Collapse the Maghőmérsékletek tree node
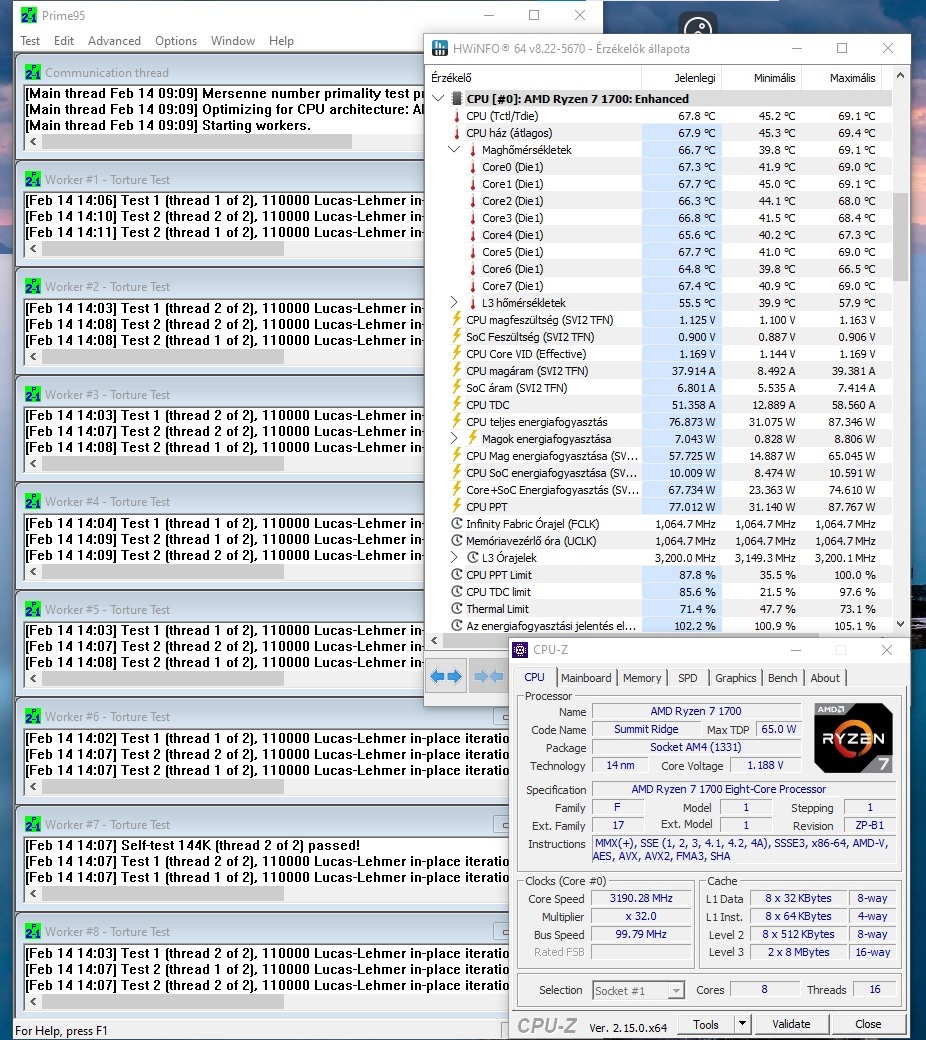The width and height of the screenshot is (926, 1040). (454, 149)
